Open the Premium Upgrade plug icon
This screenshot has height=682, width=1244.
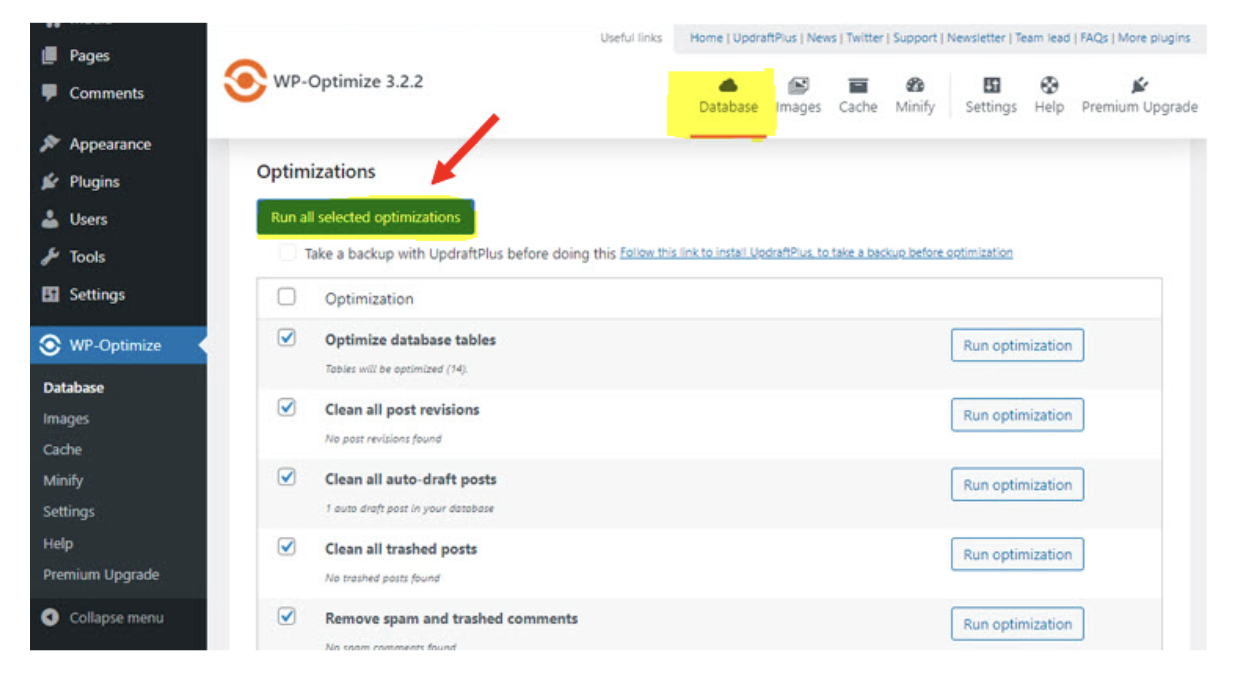(x=1139, y=85)
